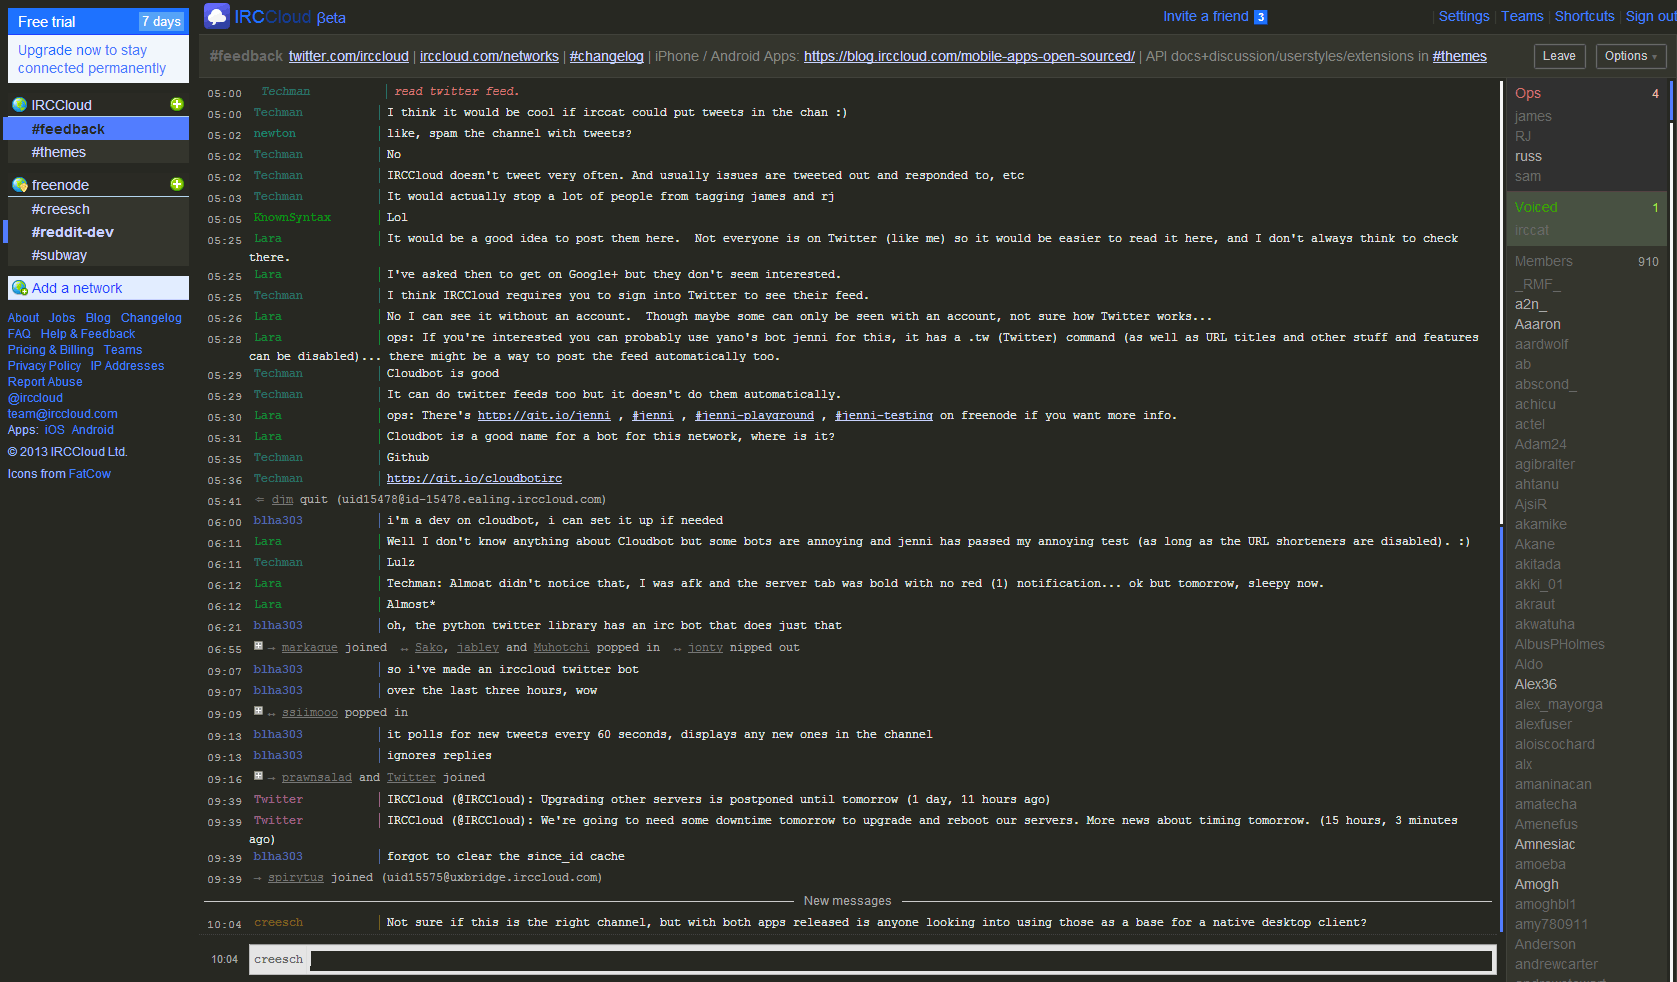Click Sign out
Viewport: 1677px width, 982px height.
point(1650,16)
